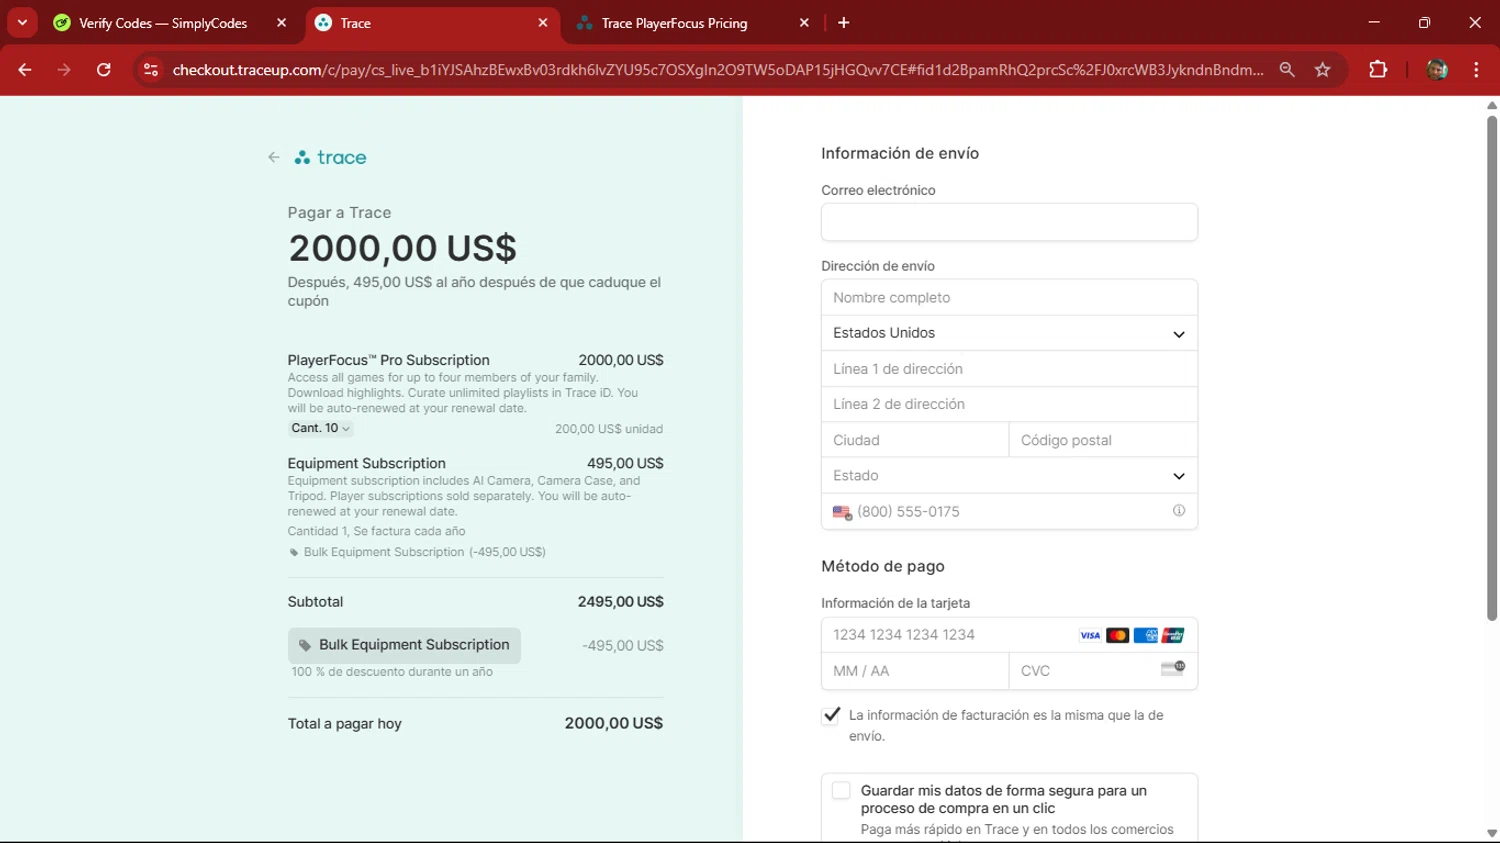This screenshot has width=1500, height=843.
Task: Minimize the browser window
Action: pos(1374,22)
